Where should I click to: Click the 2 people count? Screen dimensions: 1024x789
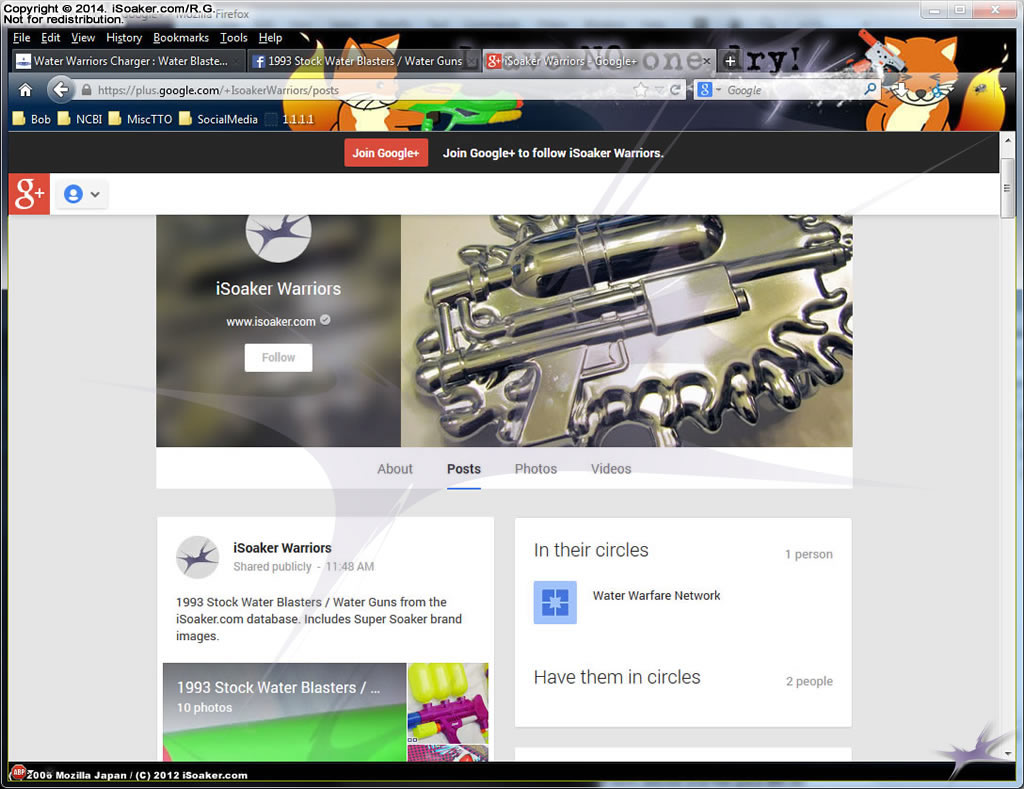[809, 681]
